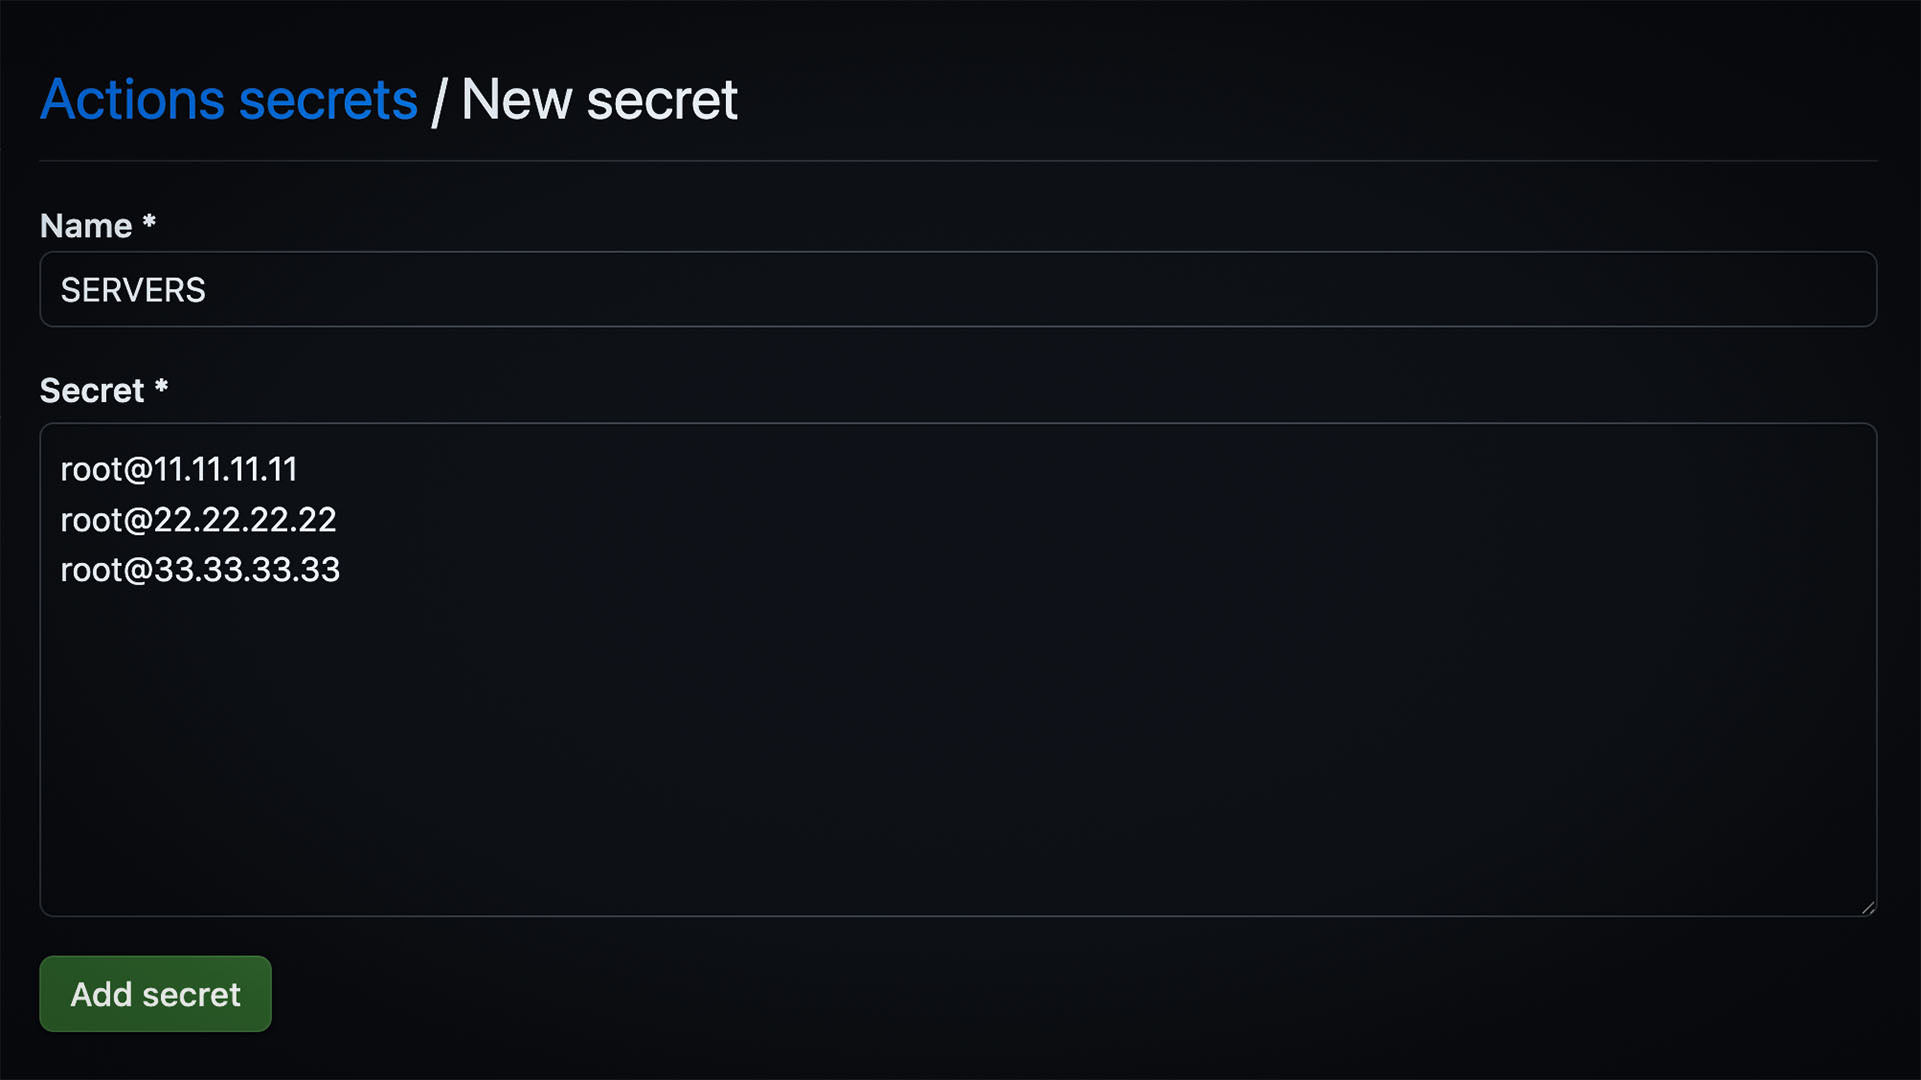Place cursor on the root@33.33.33.33 line

(200, 570)
